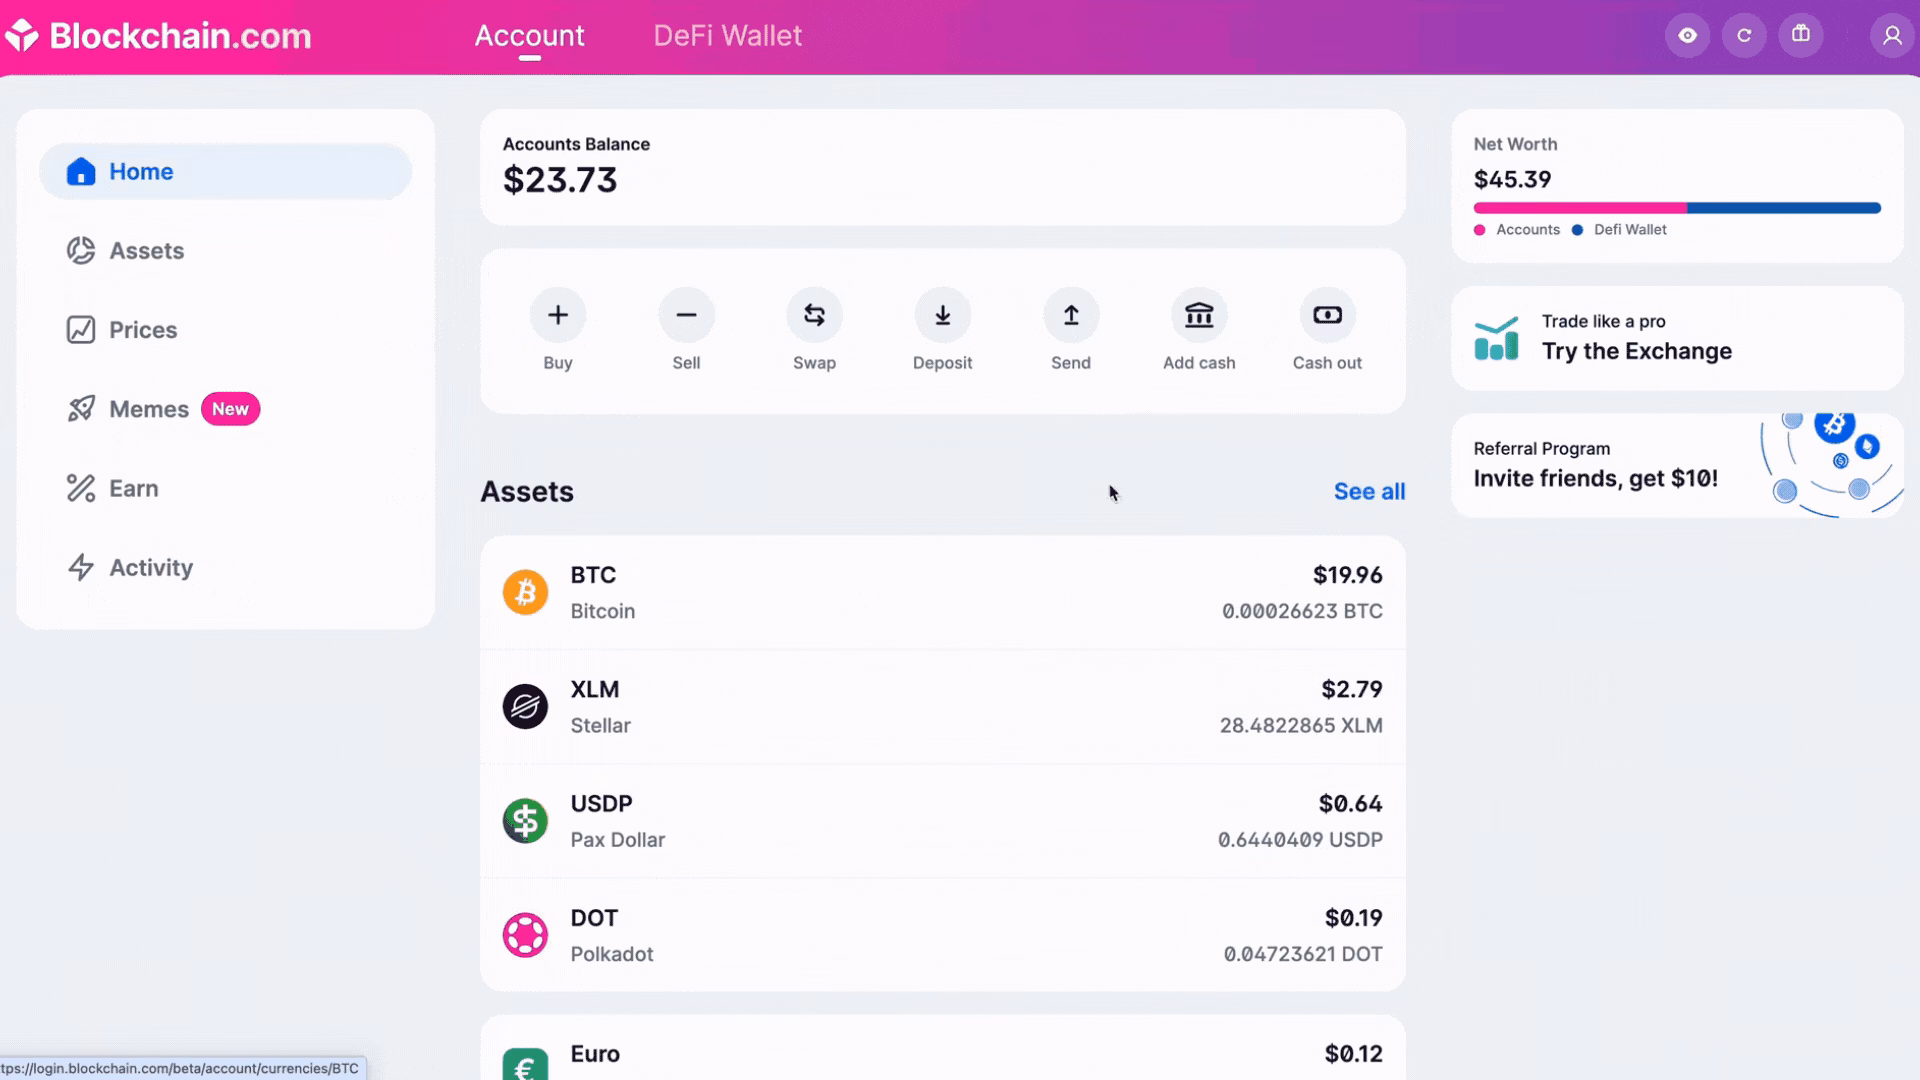Expand the BTC Bitcoin asset row
Screen dimensions: 1920x1080
(942, 592)
